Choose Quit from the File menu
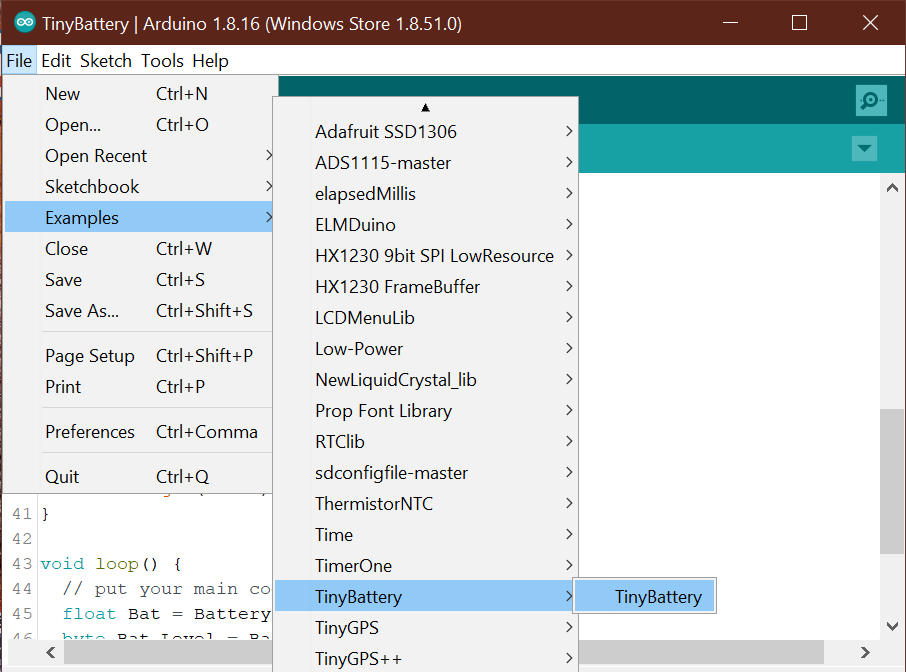This screenshot has width=906, height=672. tap(139, 477)
